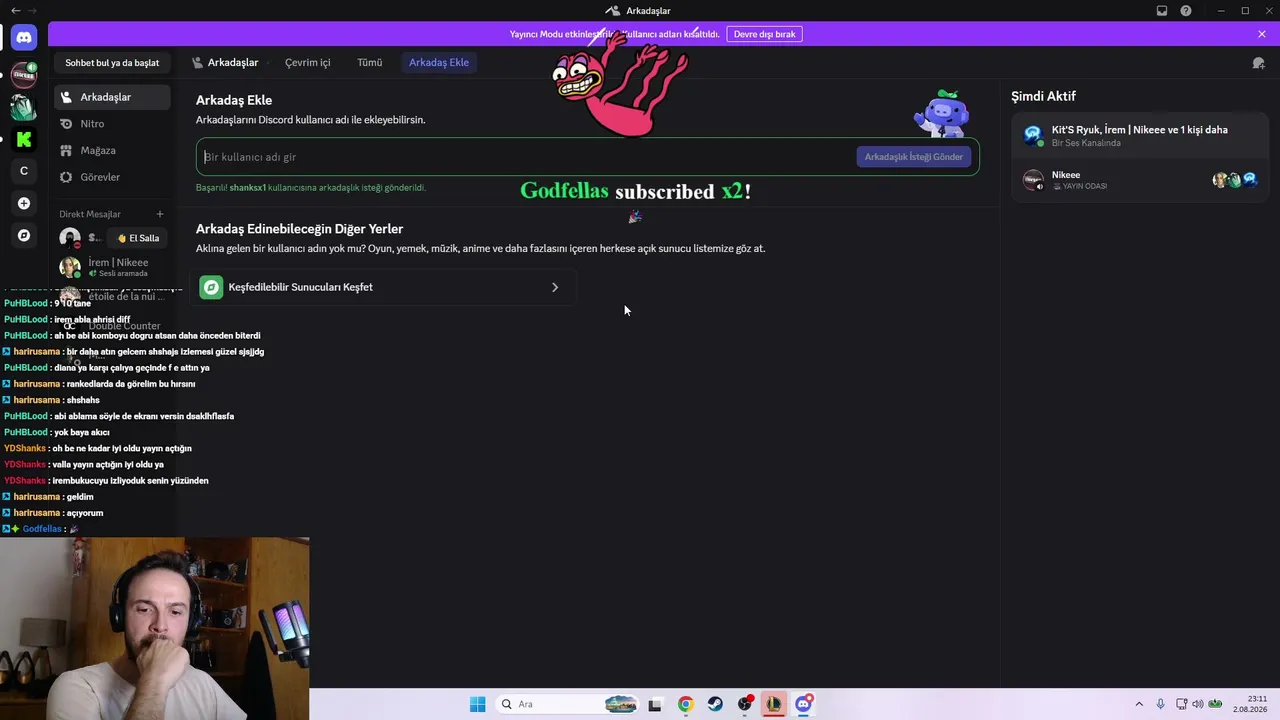The width and height of the screenshot is (1280, 720).
Task: Click the El Salla wave button
Action: click(138, 238)
